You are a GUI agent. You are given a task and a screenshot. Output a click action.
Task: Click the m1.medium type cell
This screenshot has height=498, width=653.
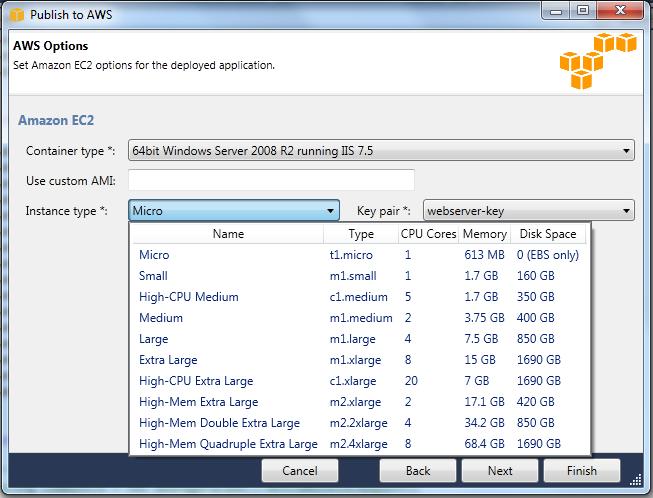tap(361, 318)
